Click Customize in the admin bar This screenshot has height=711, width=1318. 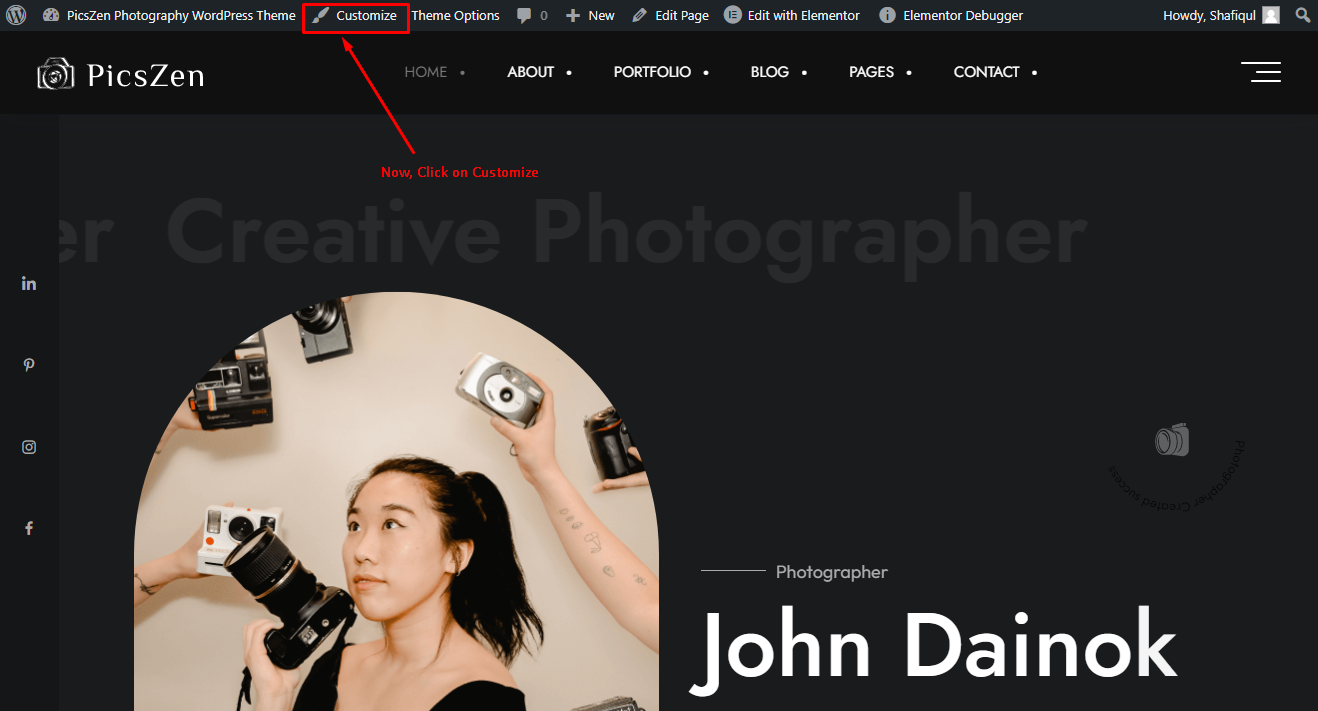[x=356, y=15]
